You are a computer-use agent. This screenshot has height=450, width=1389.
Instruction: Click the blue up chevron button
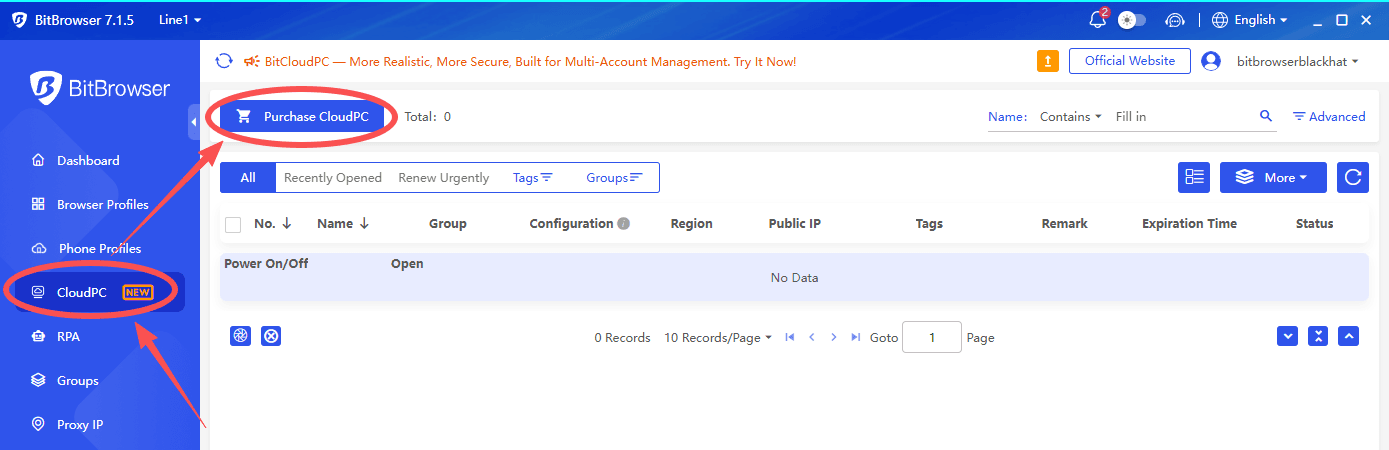tap(1349, 336)
